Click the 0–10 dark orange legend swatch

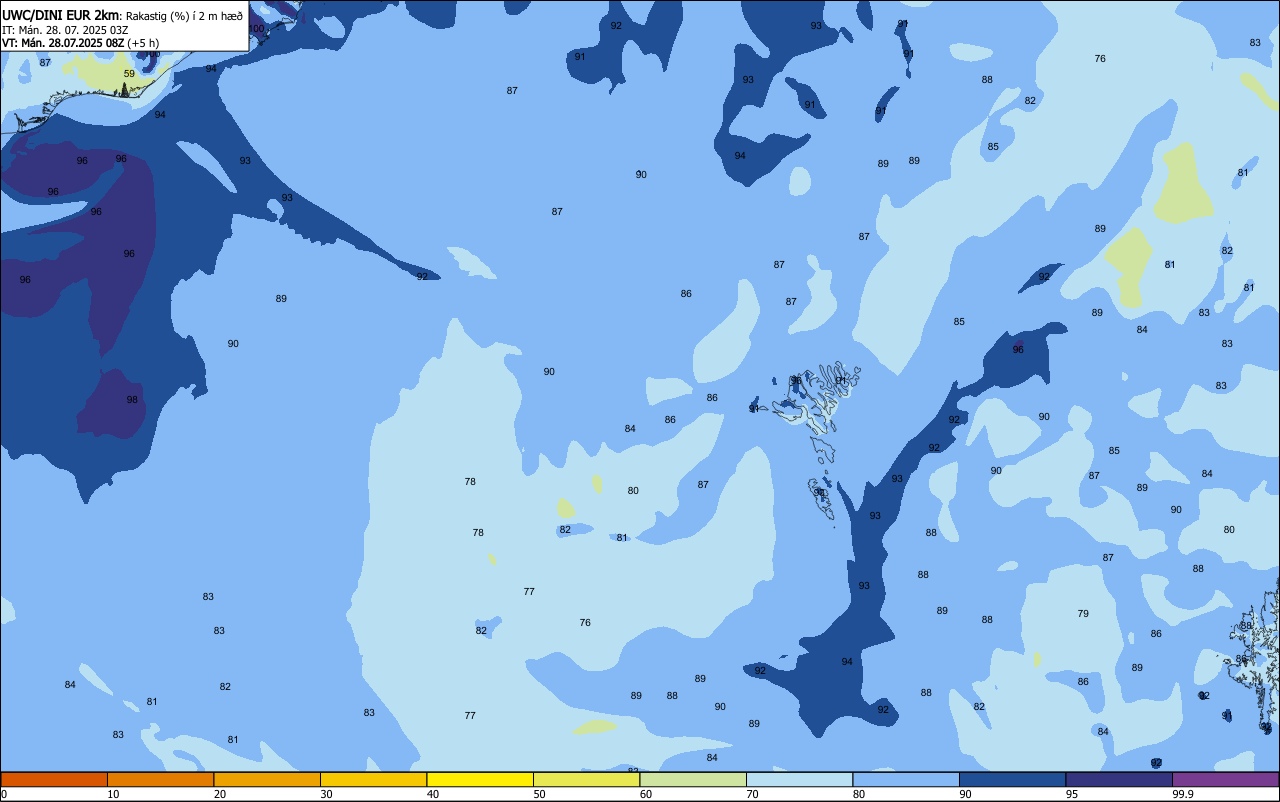pyautogui.click(x=54, y=780)
